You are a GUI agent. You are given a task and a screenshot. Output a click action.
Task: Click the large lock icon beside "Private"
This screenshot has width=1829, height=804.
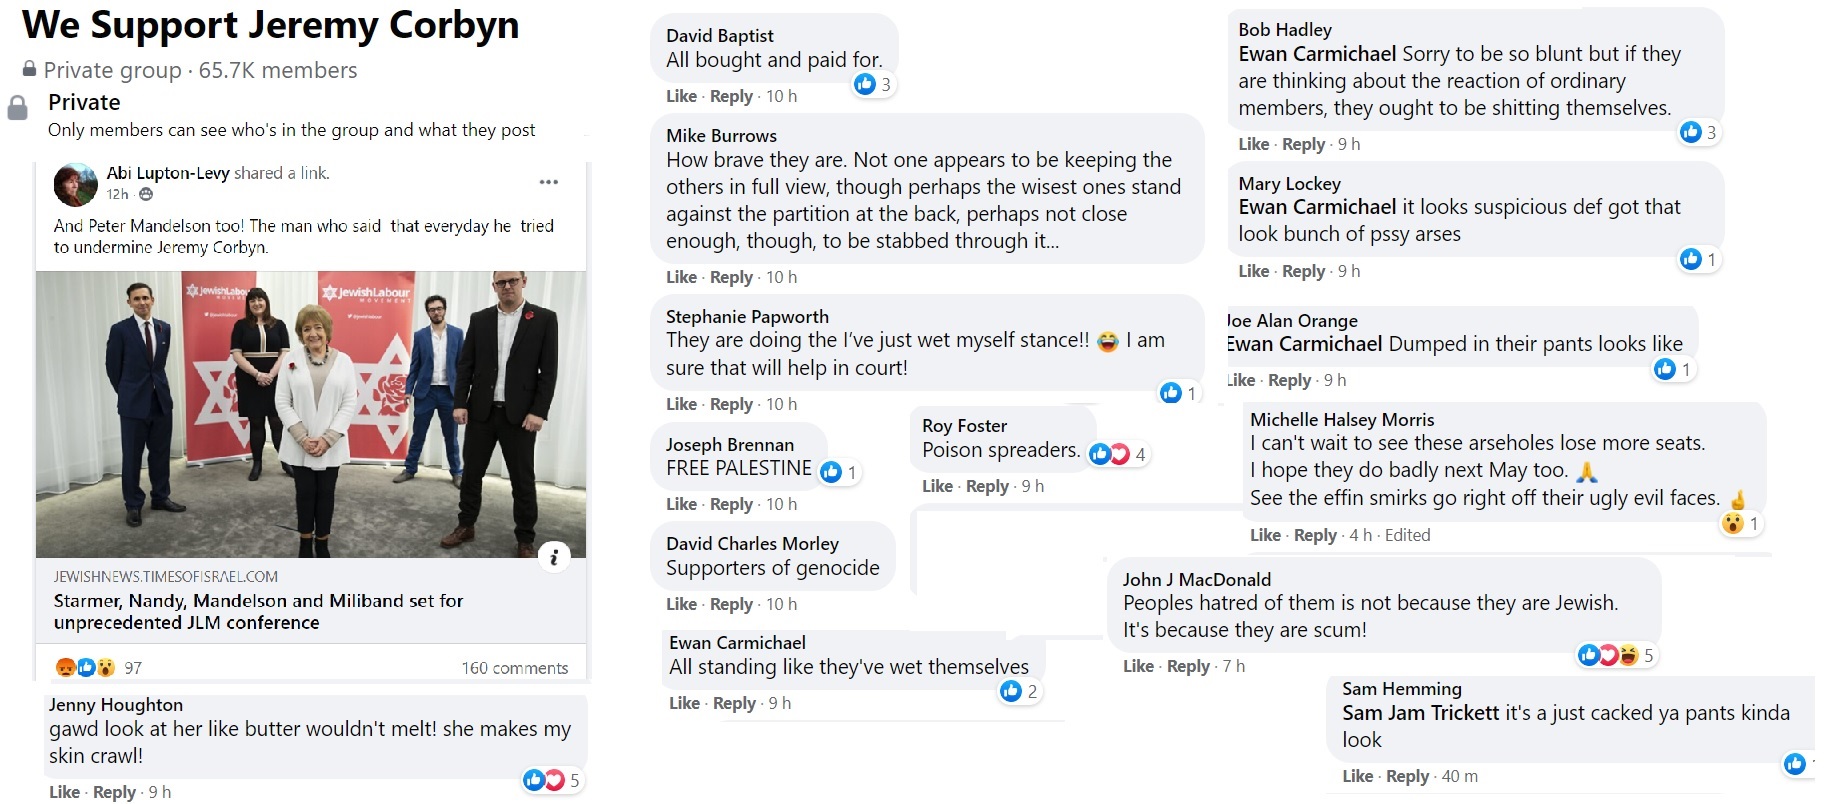tap(18, 108)
